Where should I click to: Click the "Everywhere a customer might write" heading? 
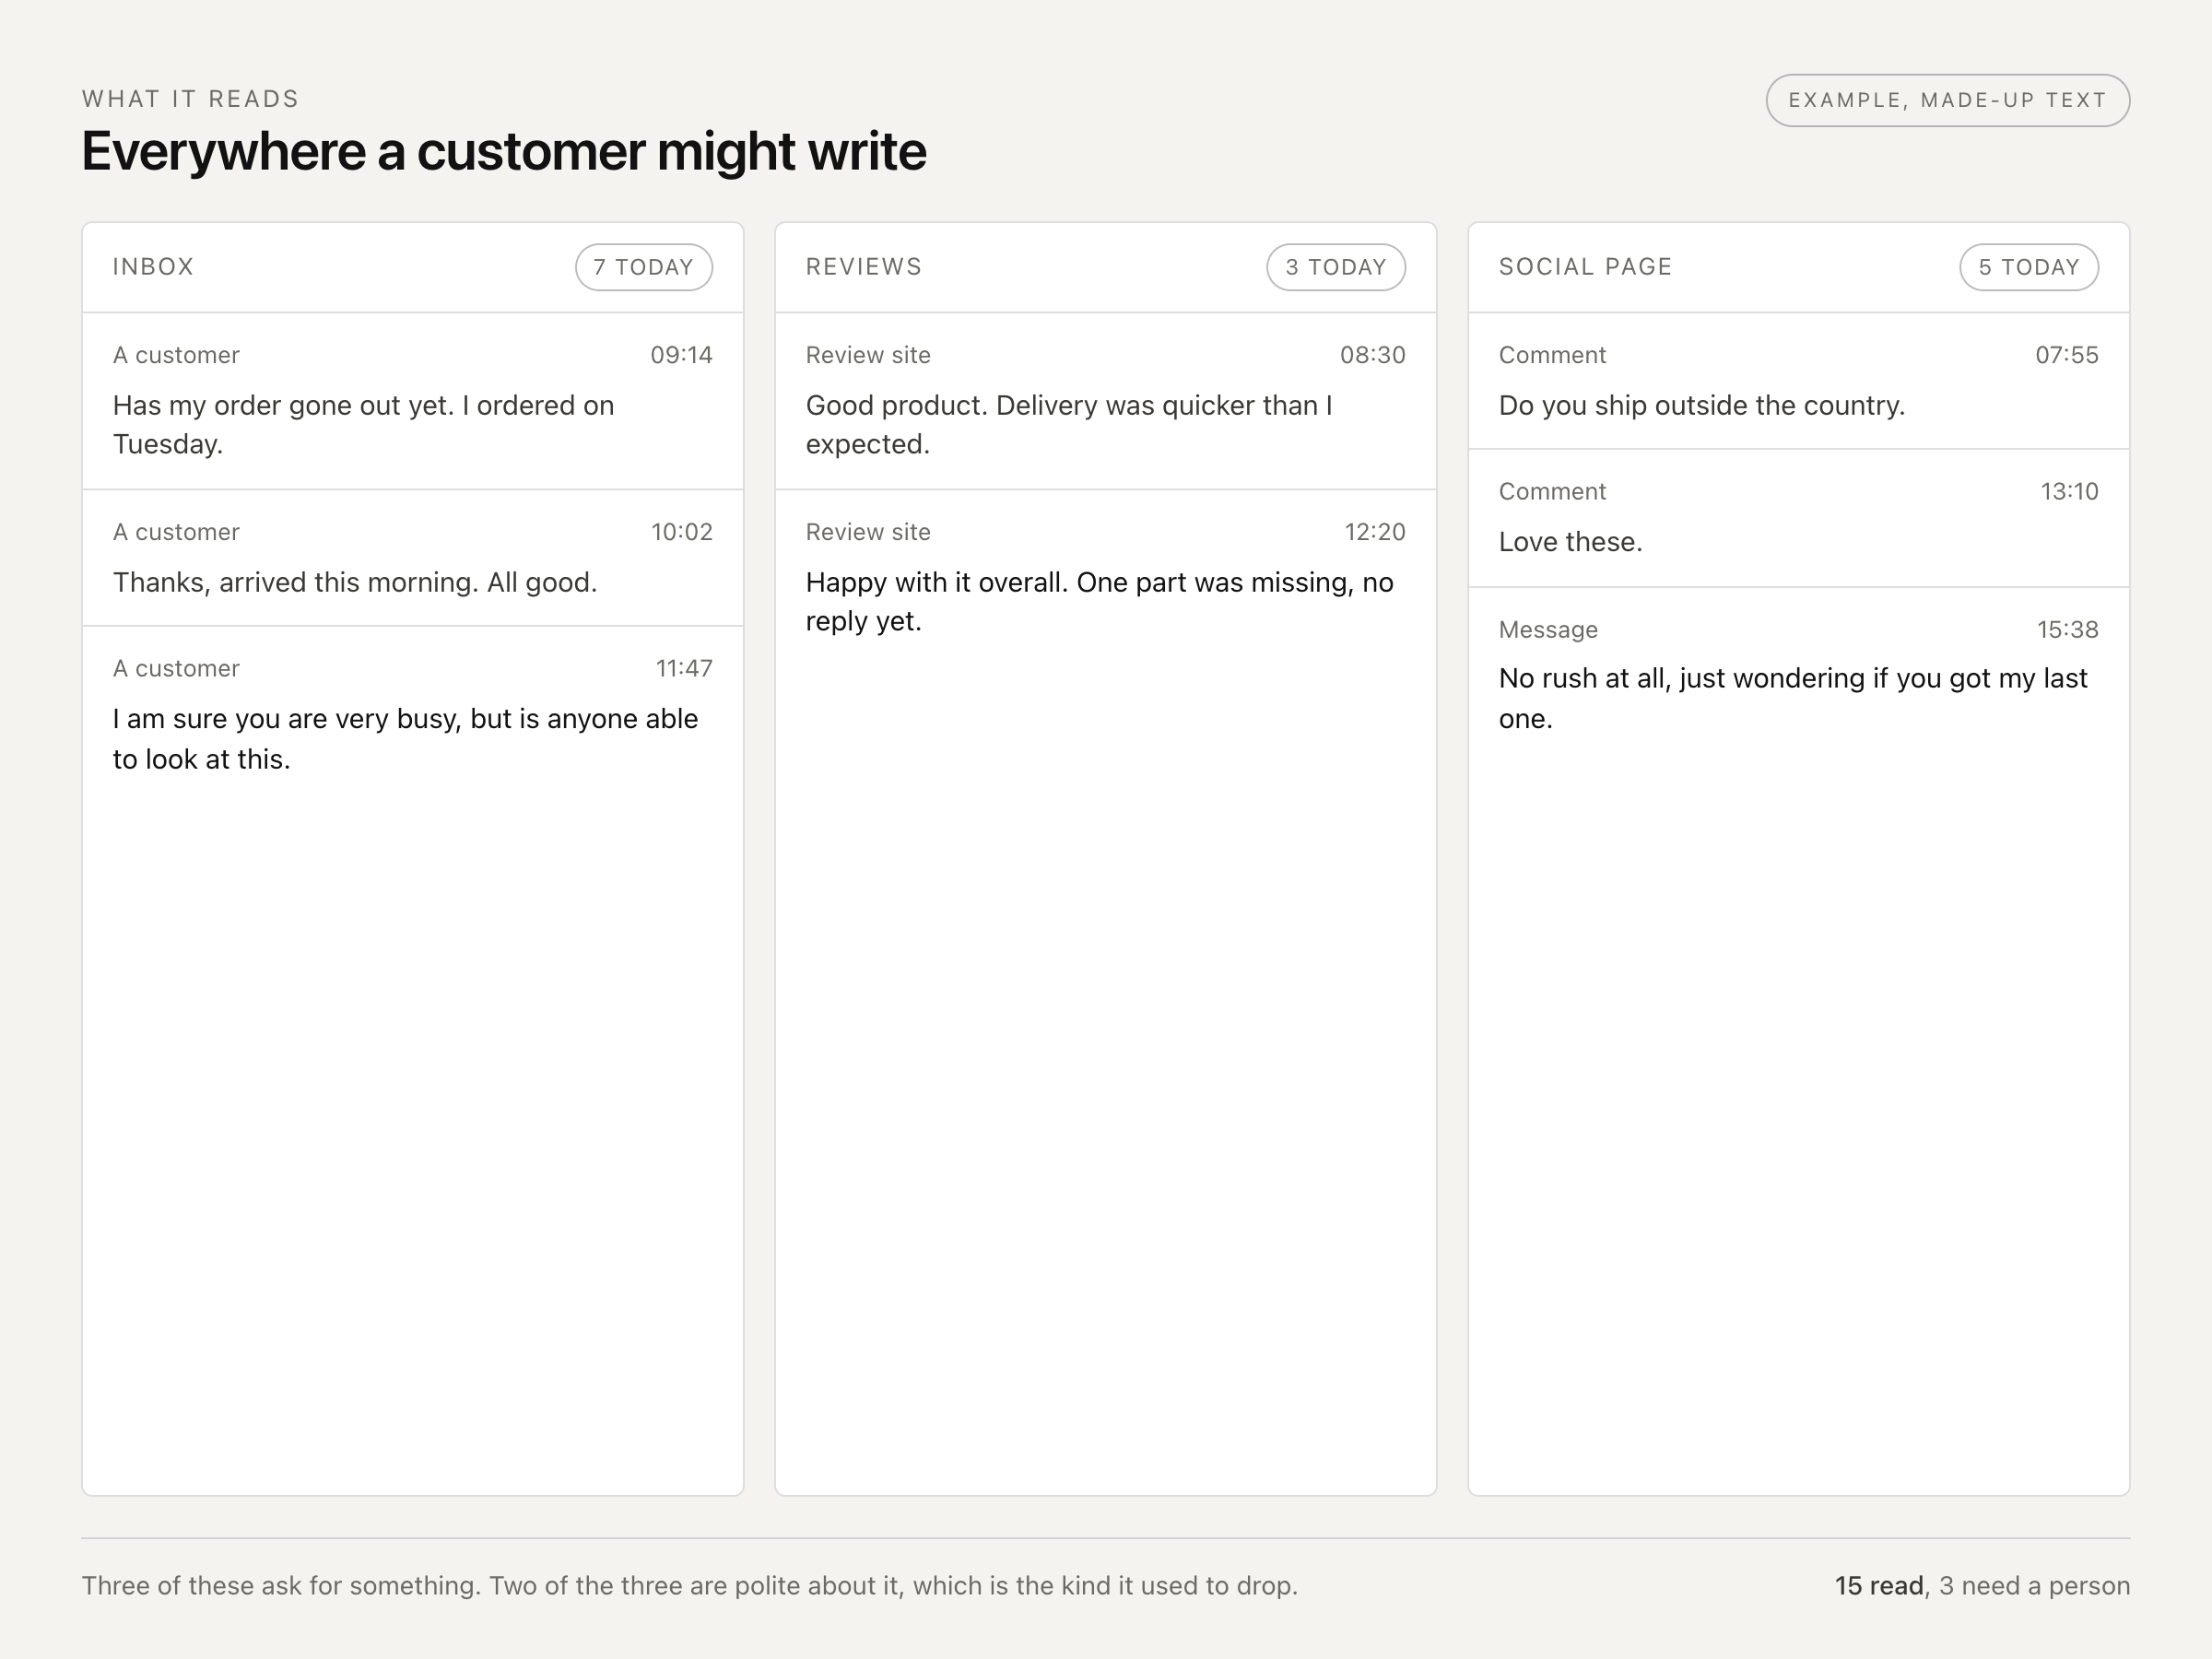(x=504, y=151)
